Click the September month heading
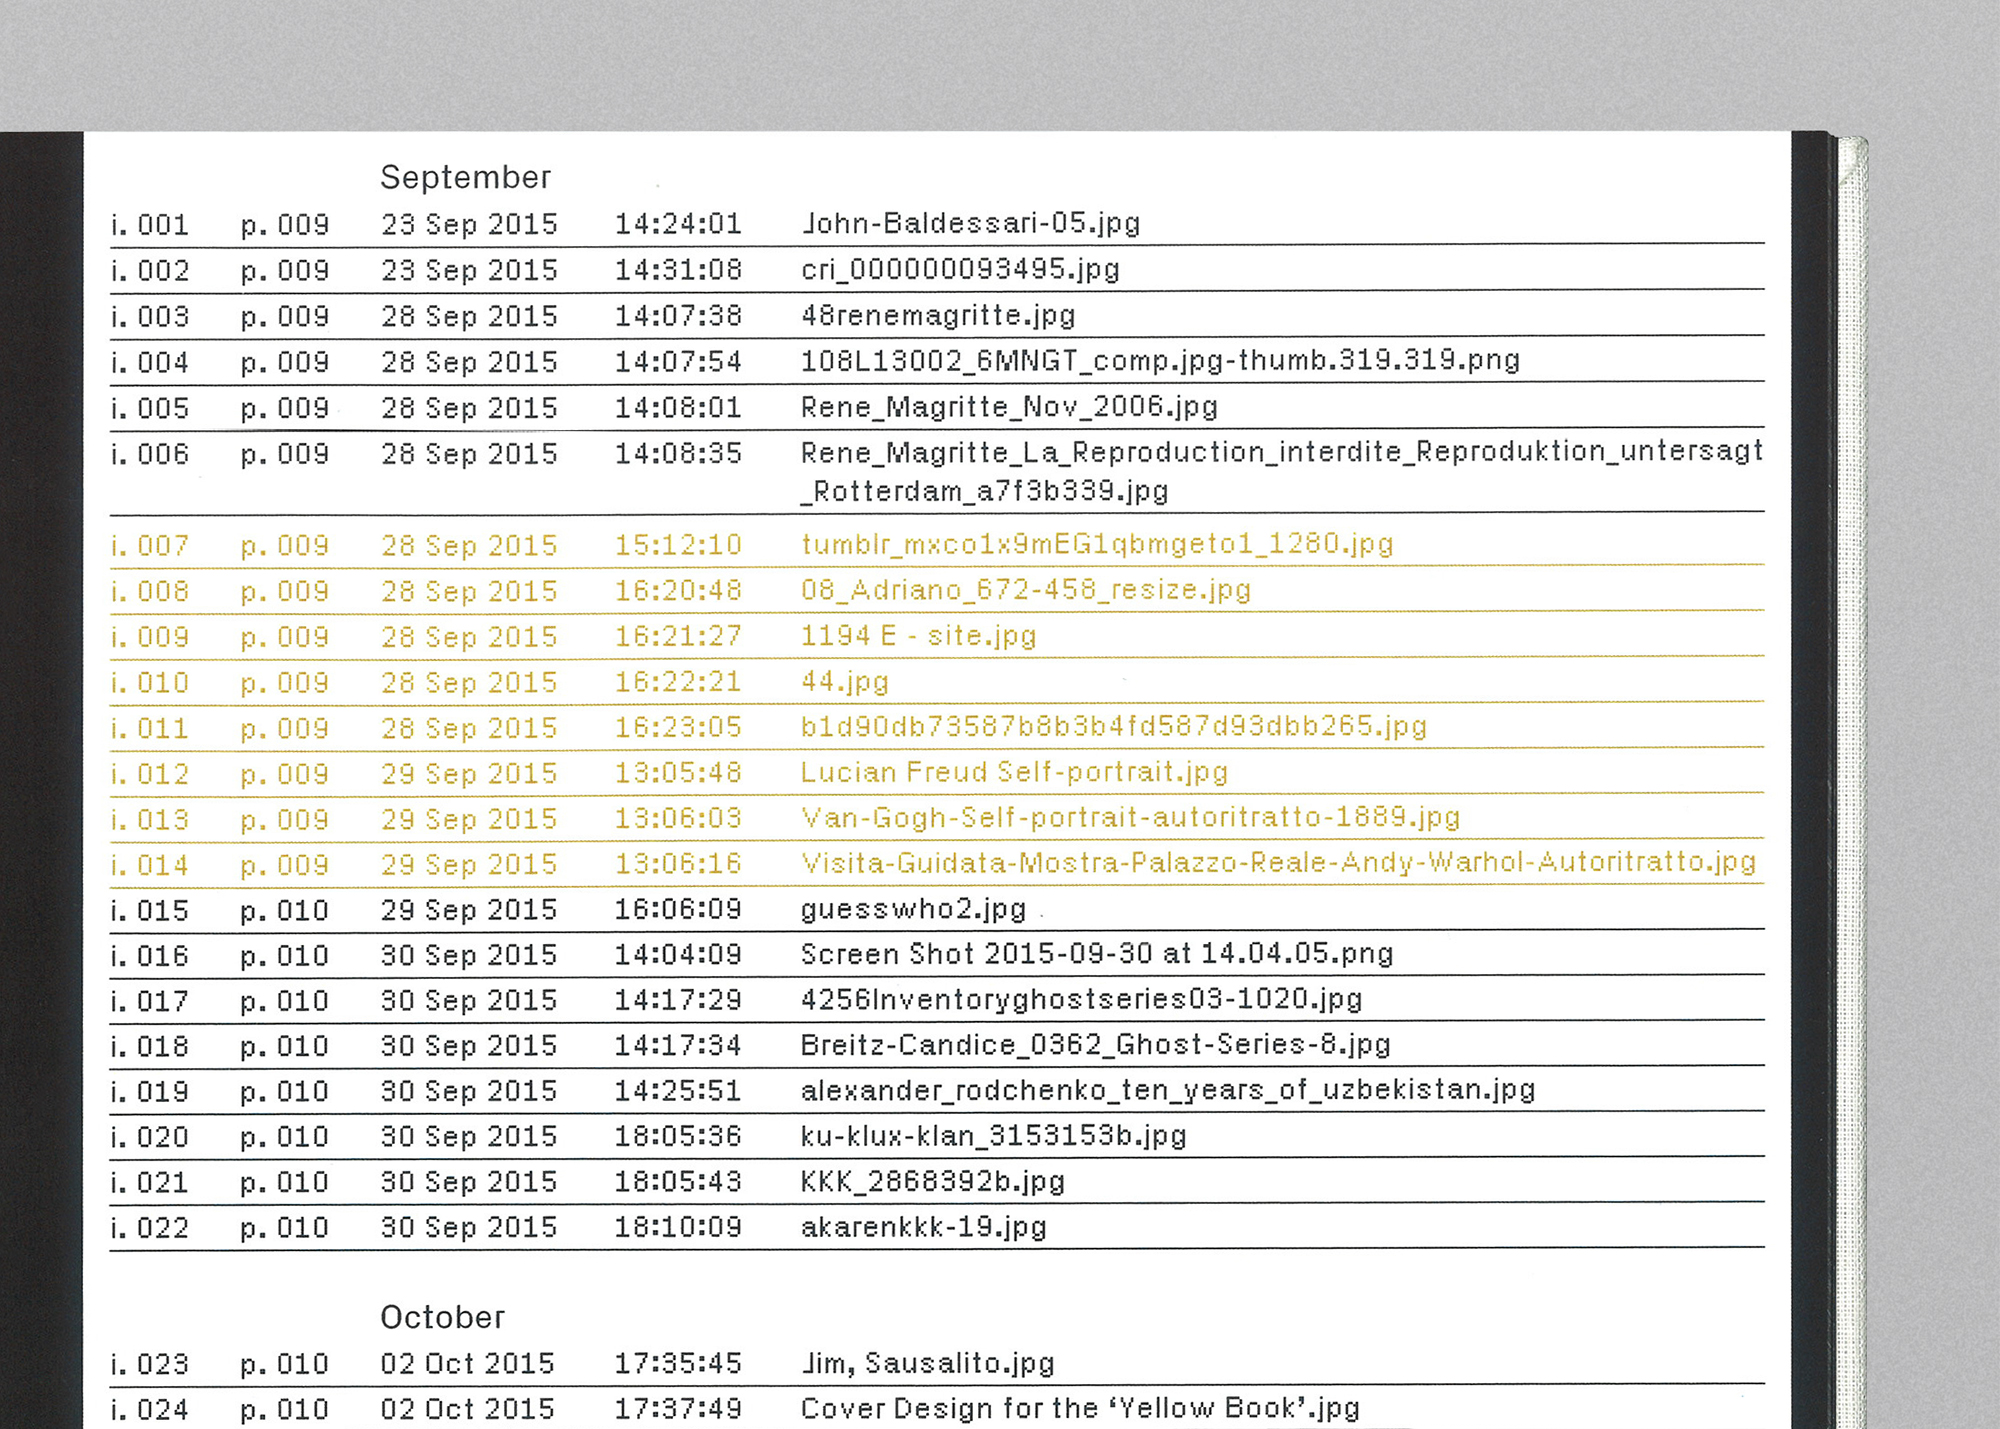 point(465,177)
